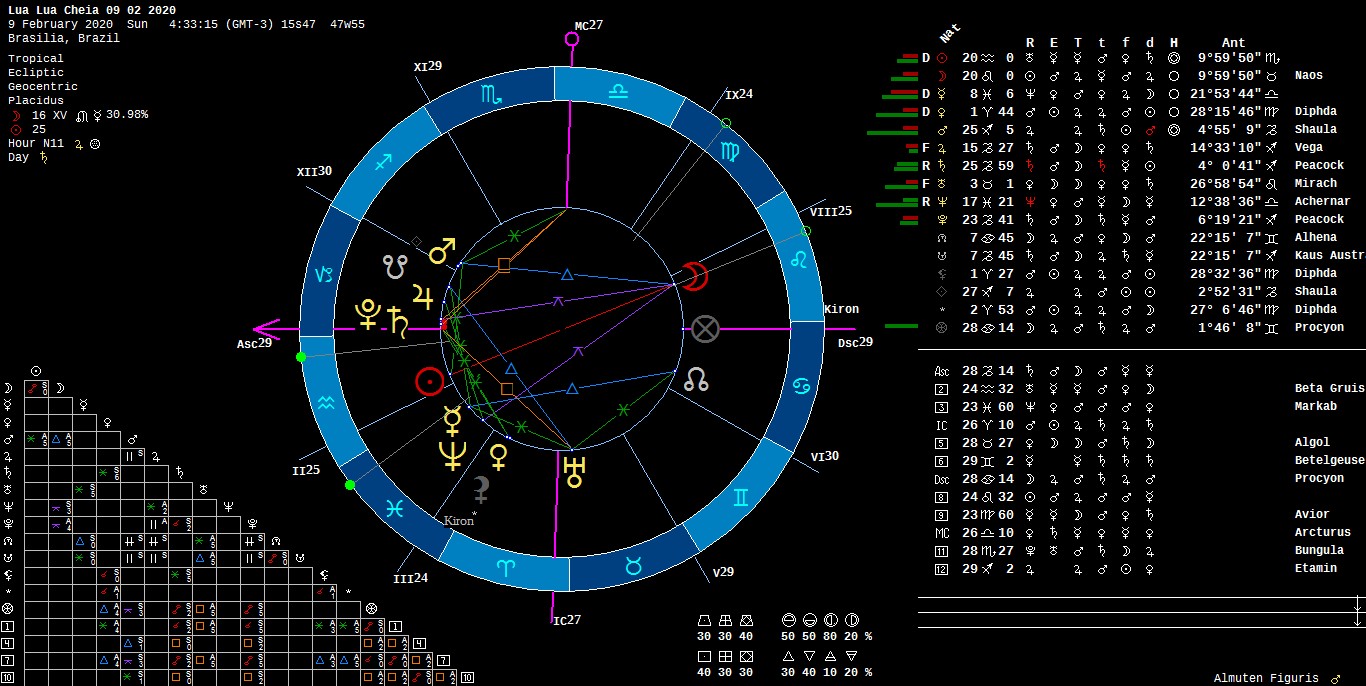The width and height of the screenshot is (1366, 686).
Task: Click the Naos star name in the table
Action: coord(1308,75)
